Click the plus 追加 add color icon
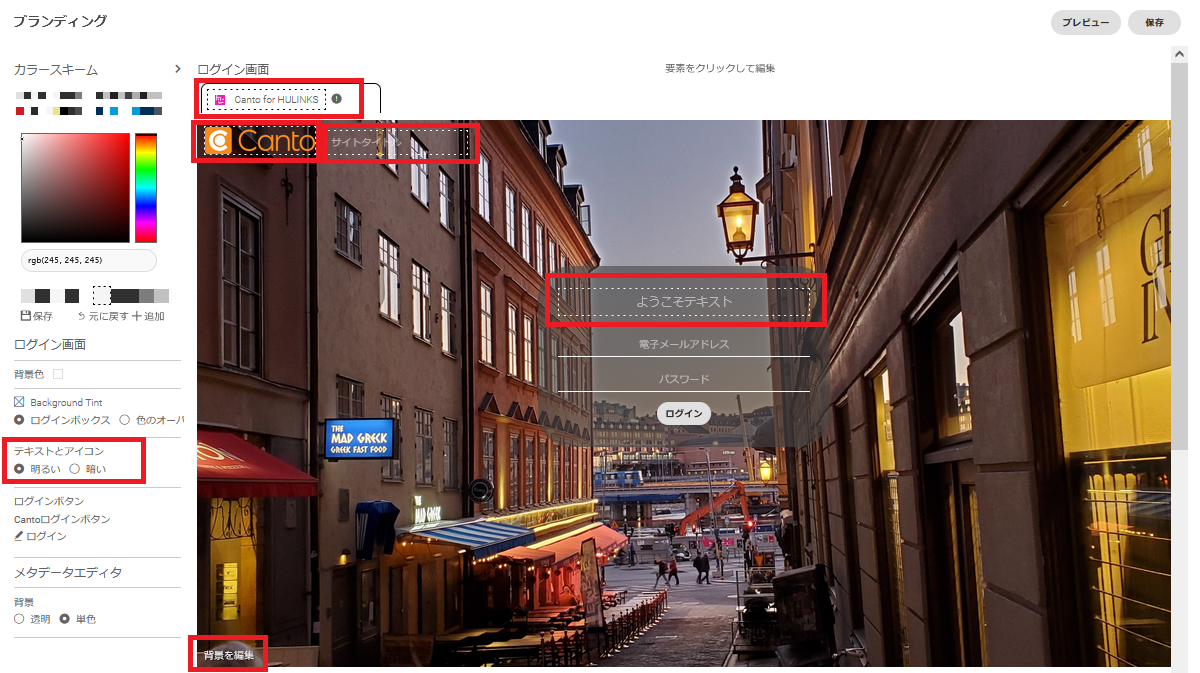The width and height of the screenshot is (1200, 673). (137, 316)
